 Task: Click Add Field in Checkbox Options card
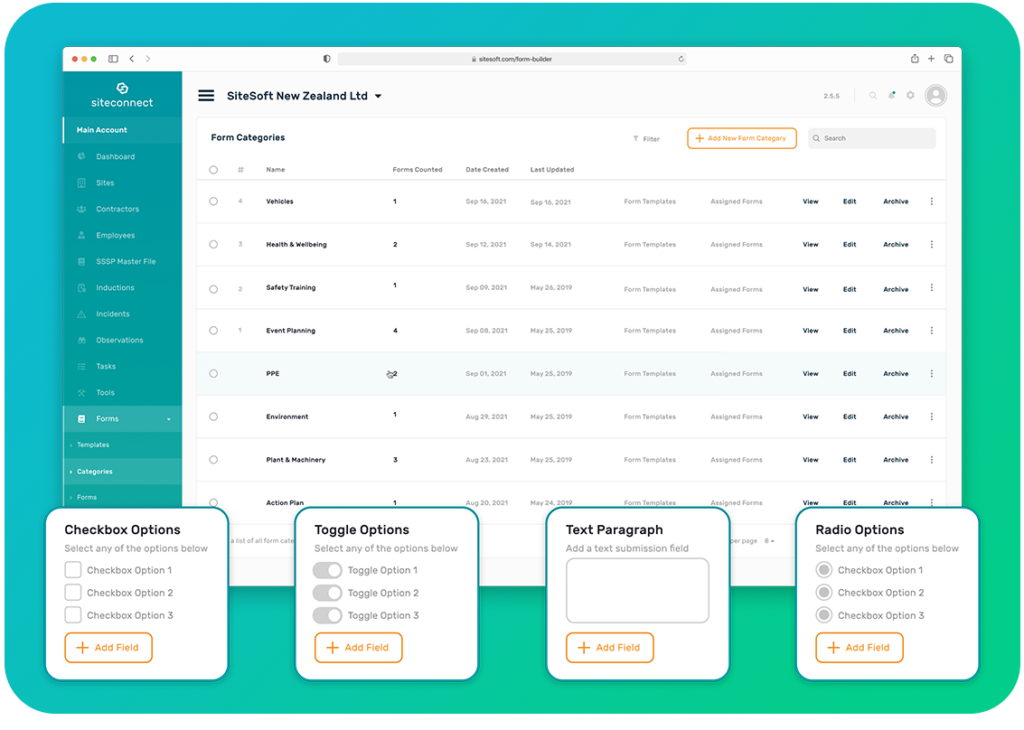108,648
